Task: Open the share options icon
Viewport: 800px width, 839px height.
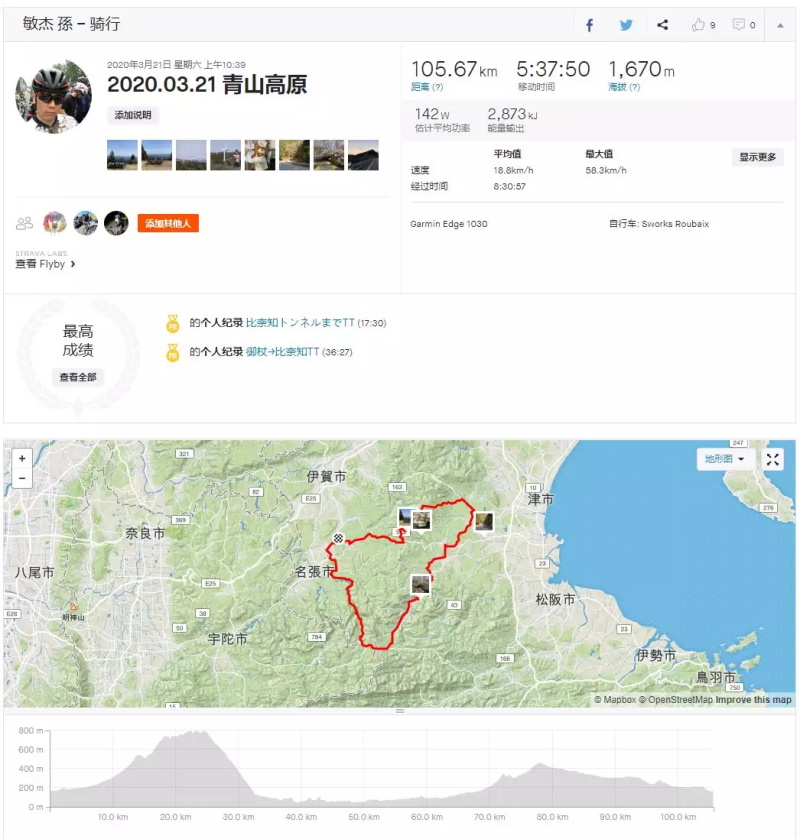Action: coord(662,25)
